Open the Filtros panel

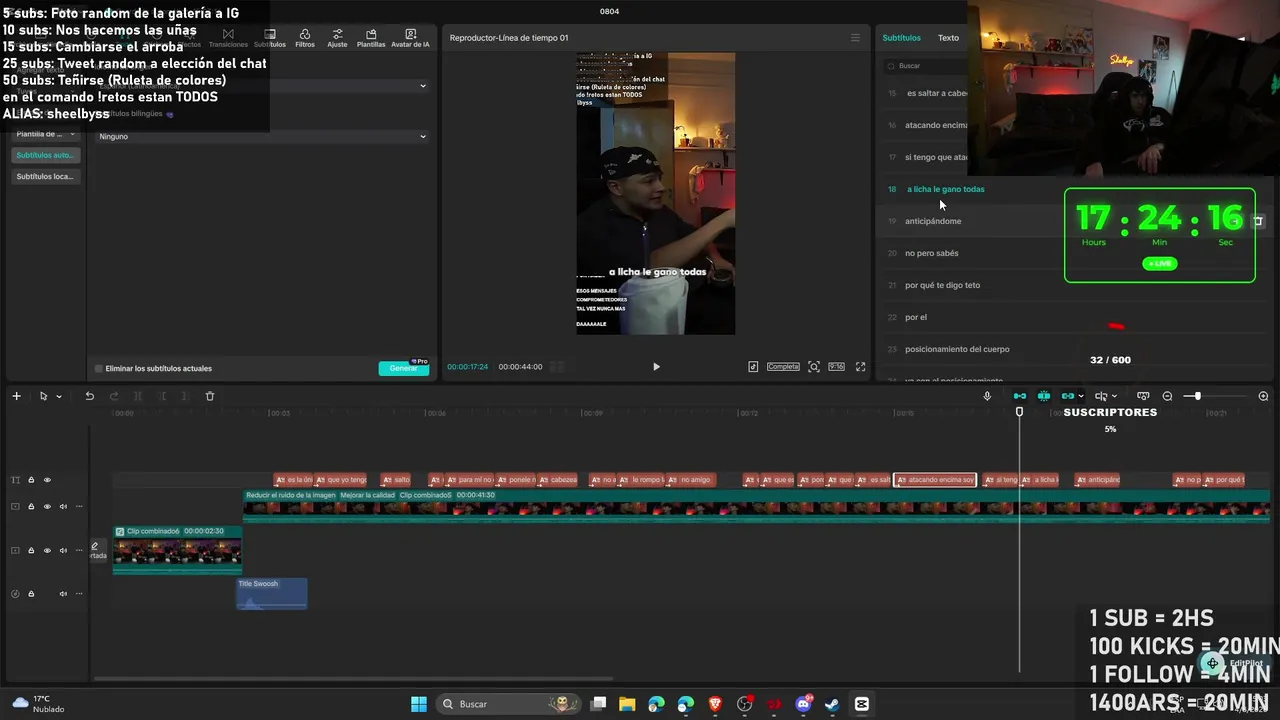tap(305, 38)
